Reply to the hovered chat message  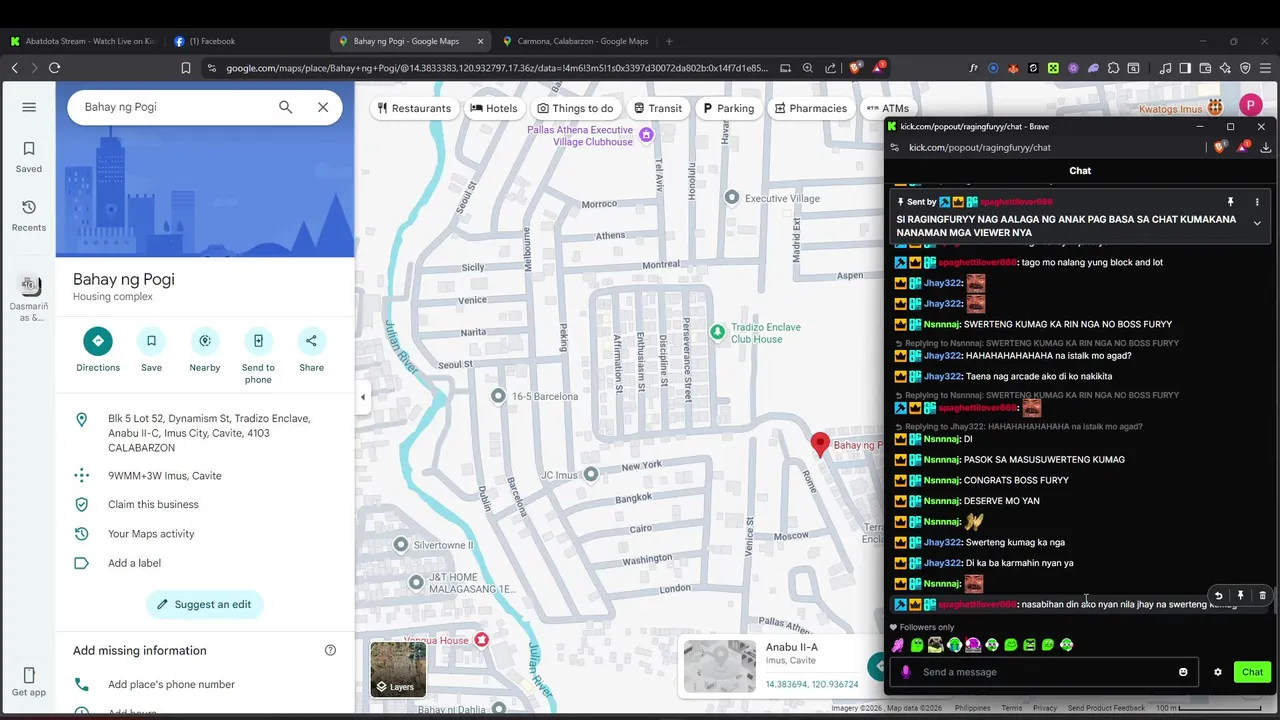click(1218, 595)
